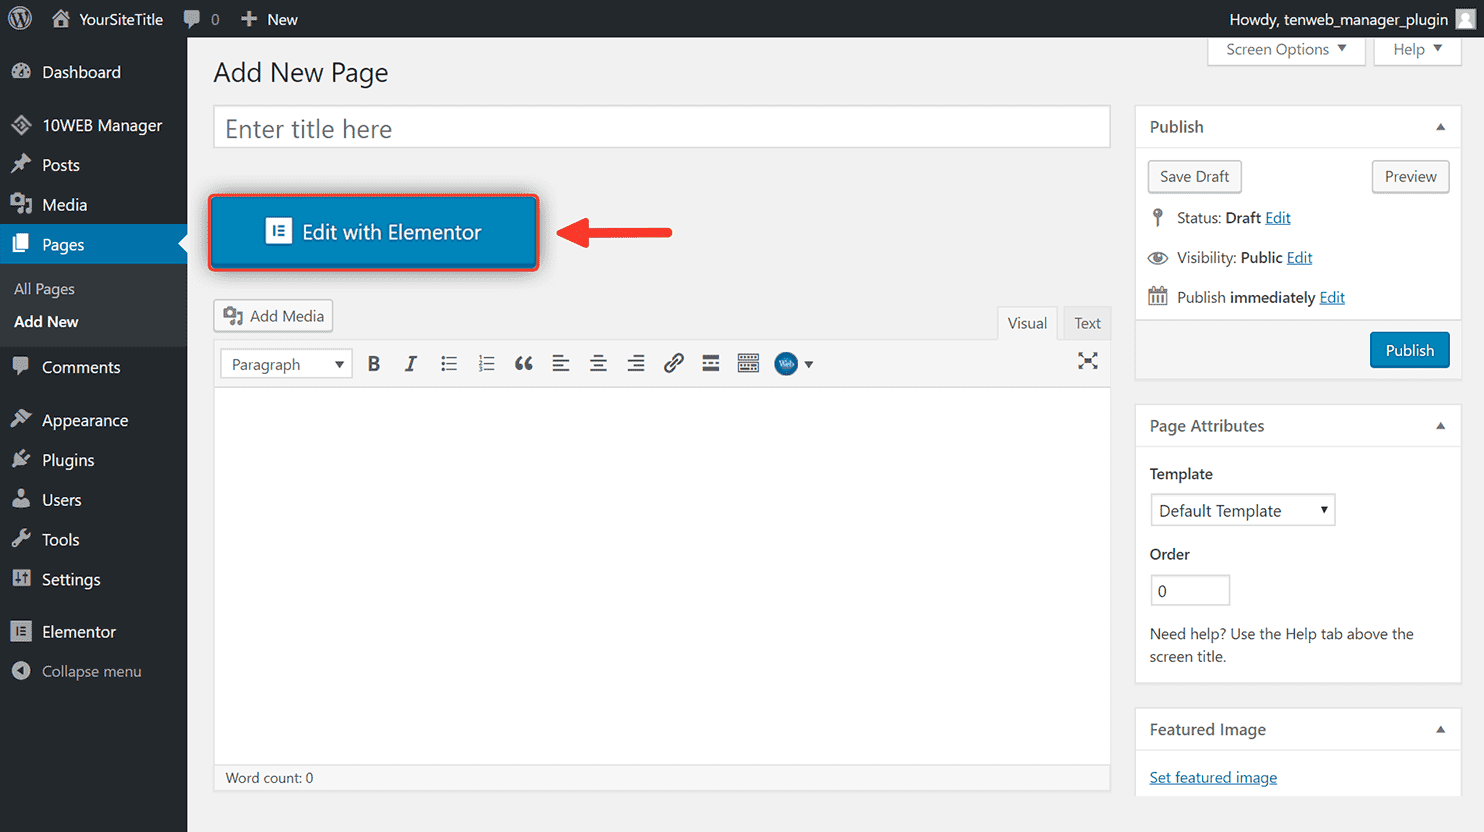Insert Read More tag
This screenshot has width=1484, height=832.
(x=711, y=364)
